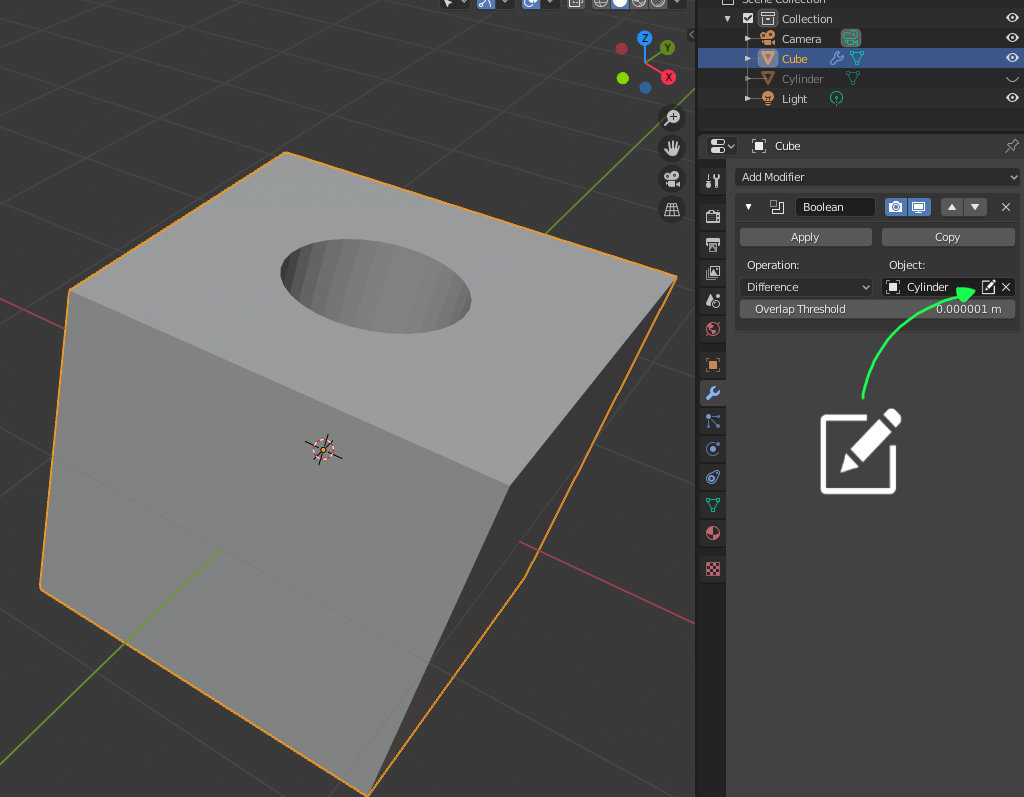
Task: Open the Object Constraints properties tab
Action: (x=712, y=477)
